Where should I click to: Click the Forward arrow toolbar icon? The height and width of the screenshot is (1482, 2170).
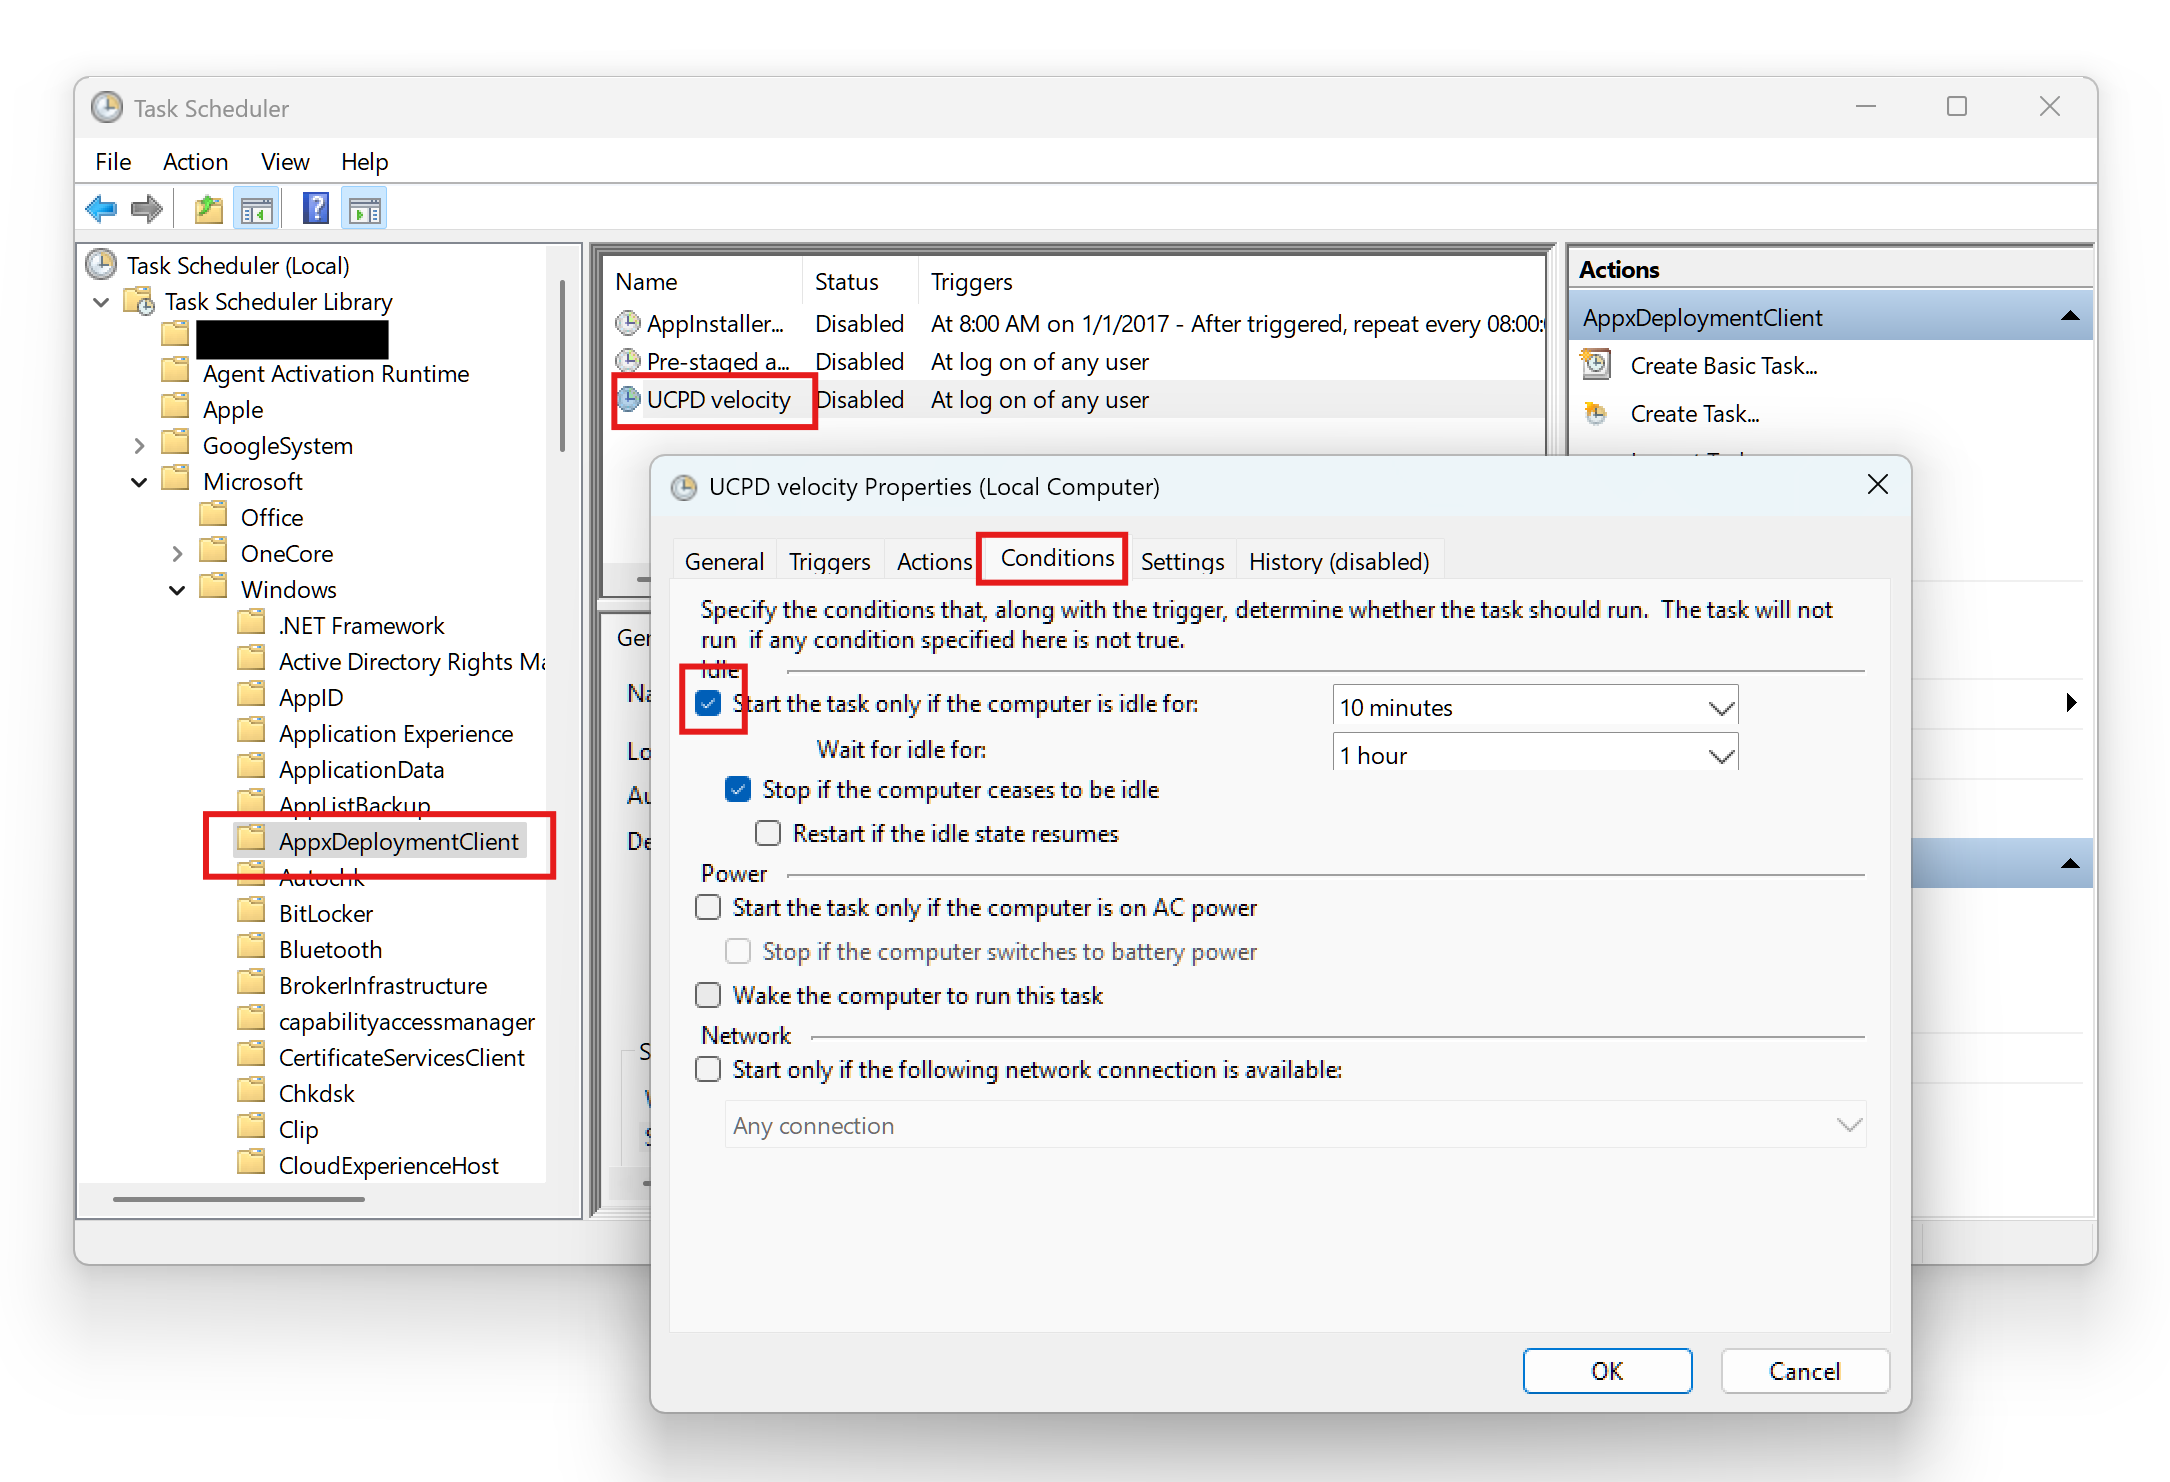146,209
